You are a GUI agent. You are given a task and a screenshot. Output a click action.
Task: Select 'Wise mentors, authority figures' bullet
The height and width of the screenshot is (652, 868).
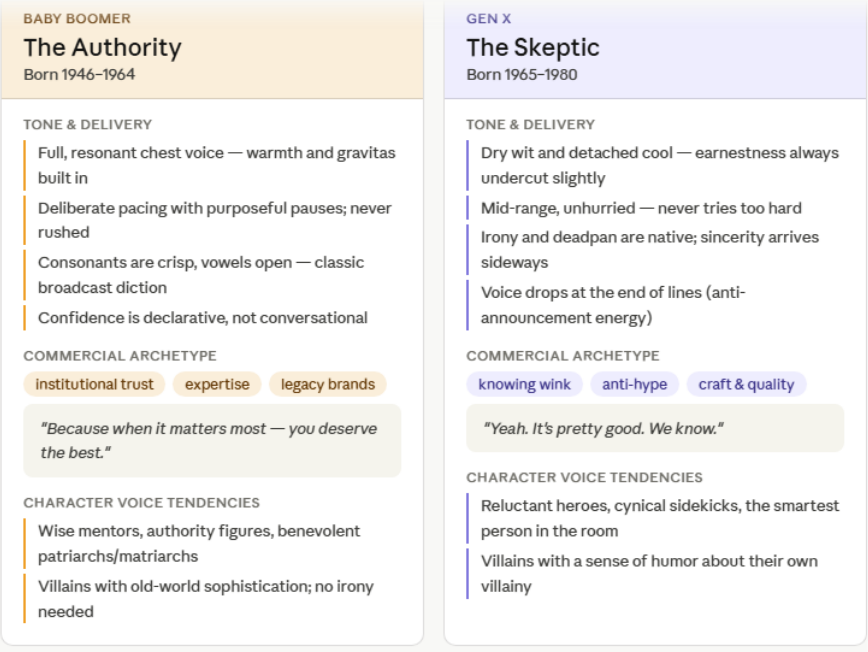coord(199,543)
